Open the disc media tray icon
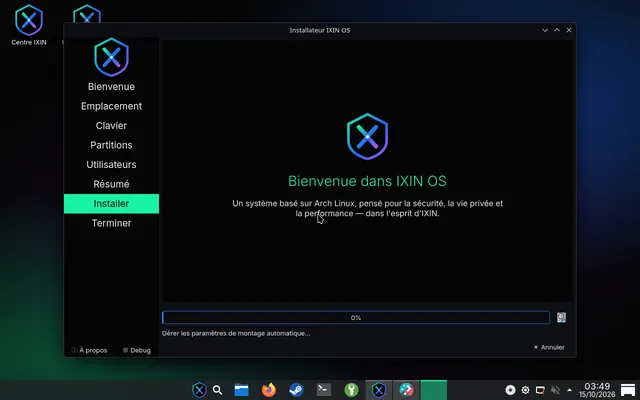 click(510, 390)
